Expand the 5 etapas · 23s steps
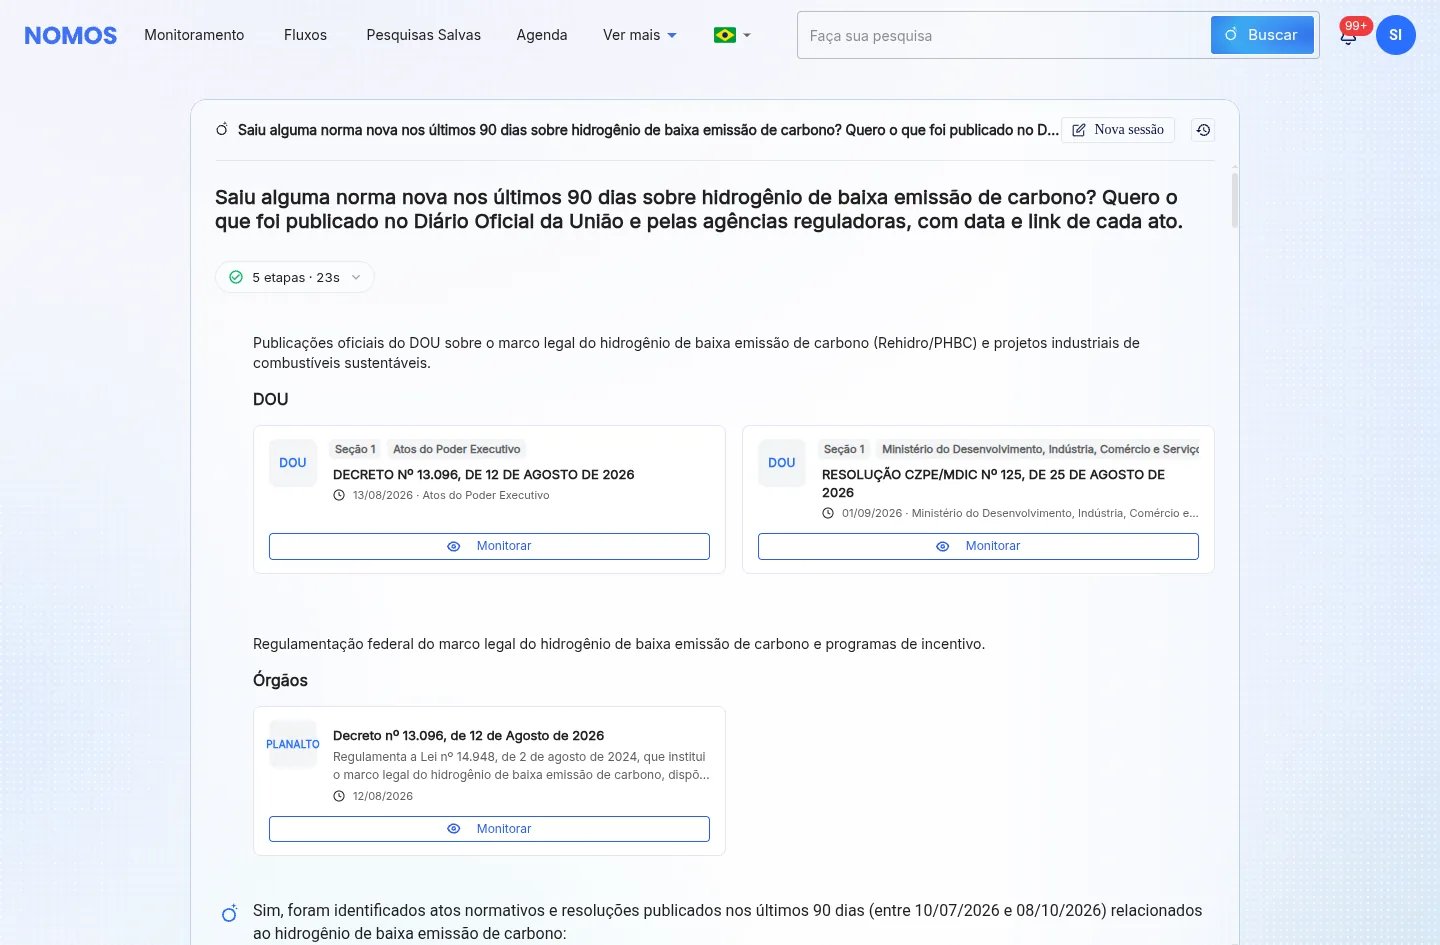The image size is (1440, 945). coord(295,277)
